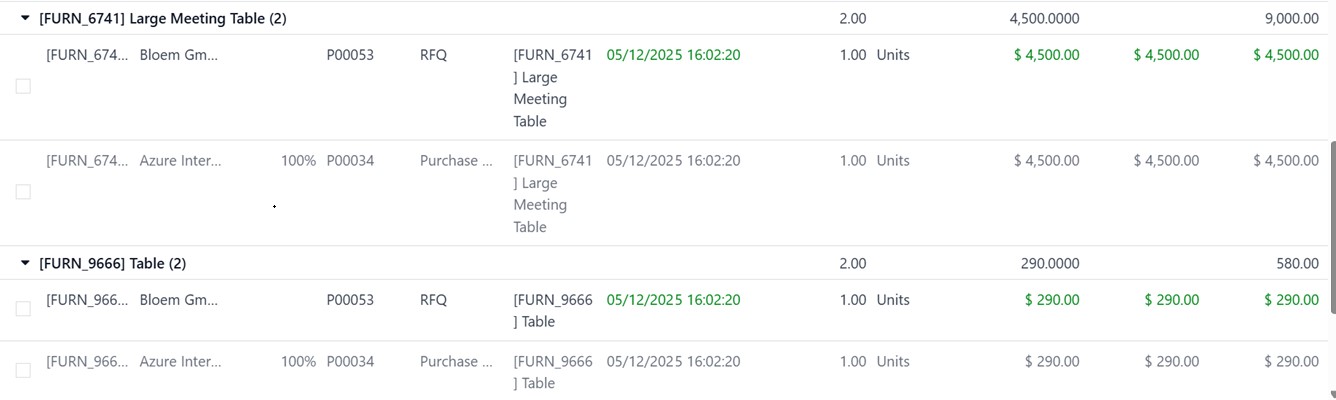Click P00034 order in the Table group
The image size is (1336, 400).
(350, 362)
